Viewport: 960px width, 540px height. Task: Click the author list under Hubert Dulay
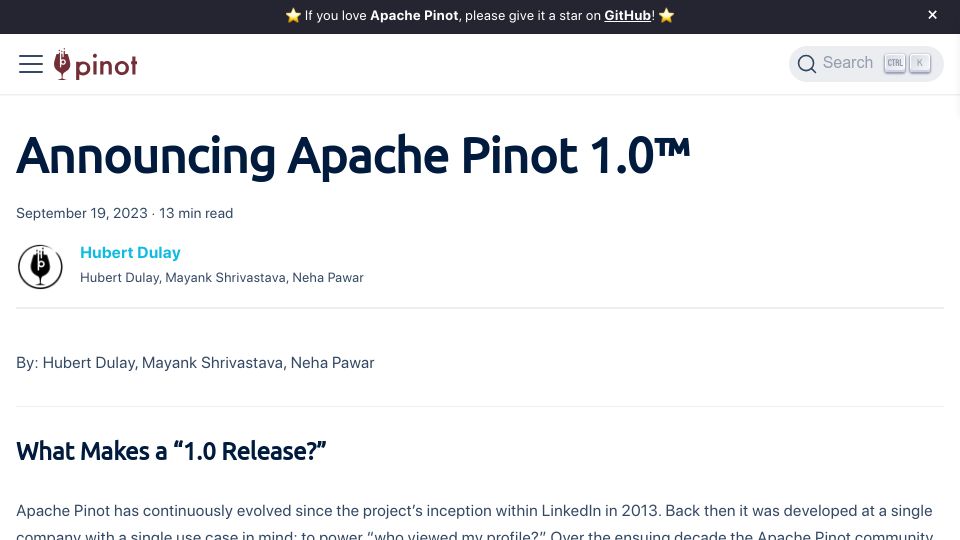click(222, 277)
